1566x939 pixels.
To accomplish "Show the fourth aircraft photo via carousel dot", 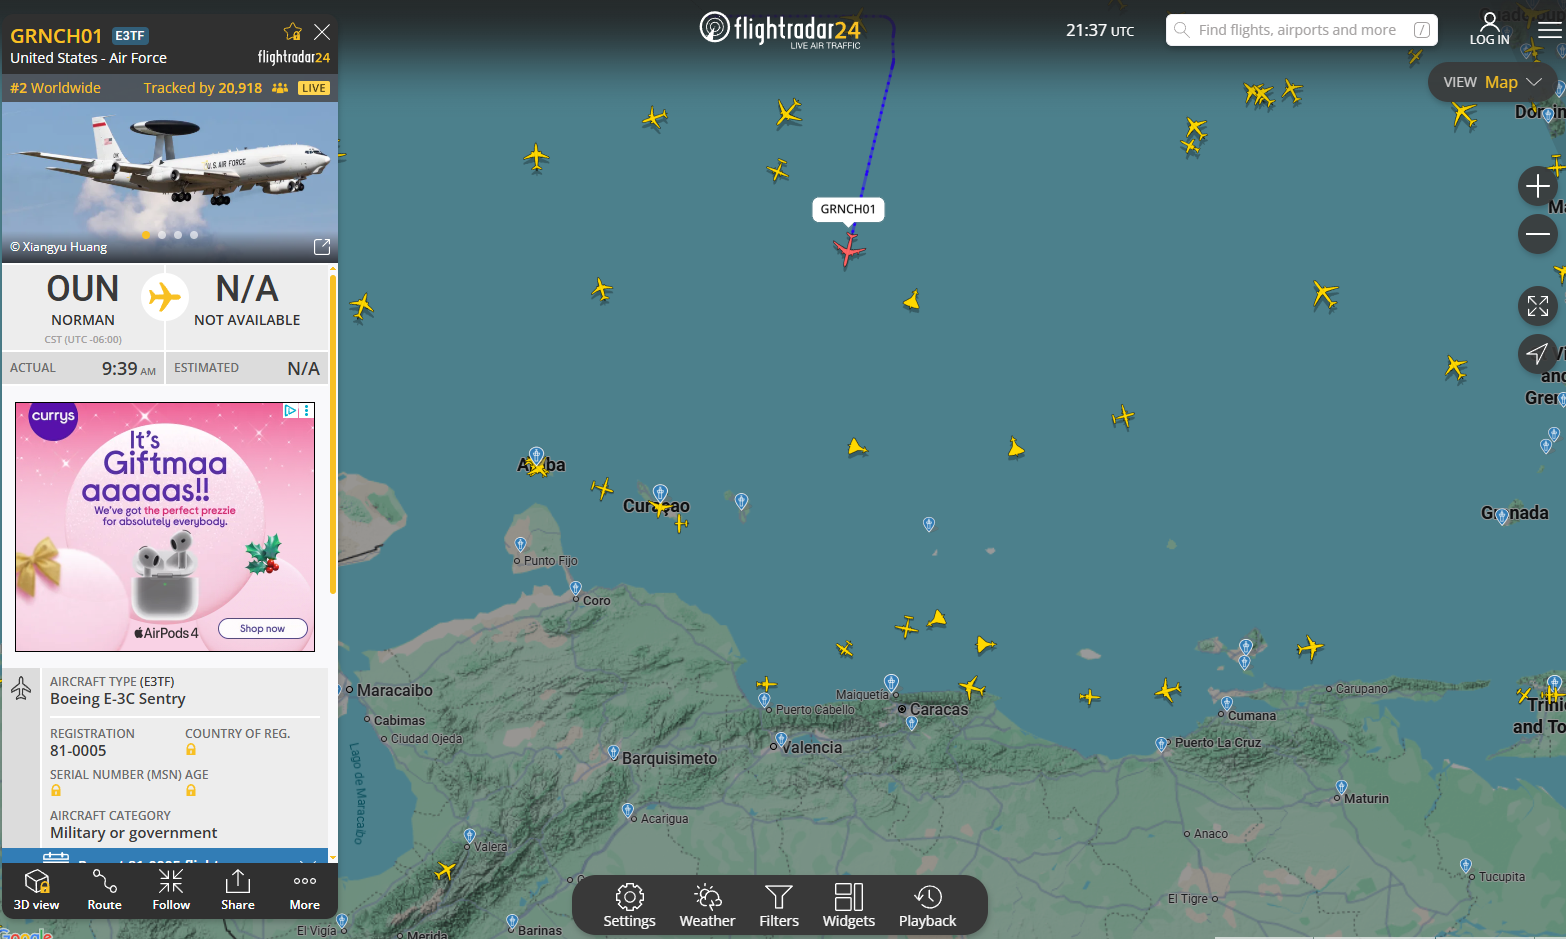I will [194, 235].
